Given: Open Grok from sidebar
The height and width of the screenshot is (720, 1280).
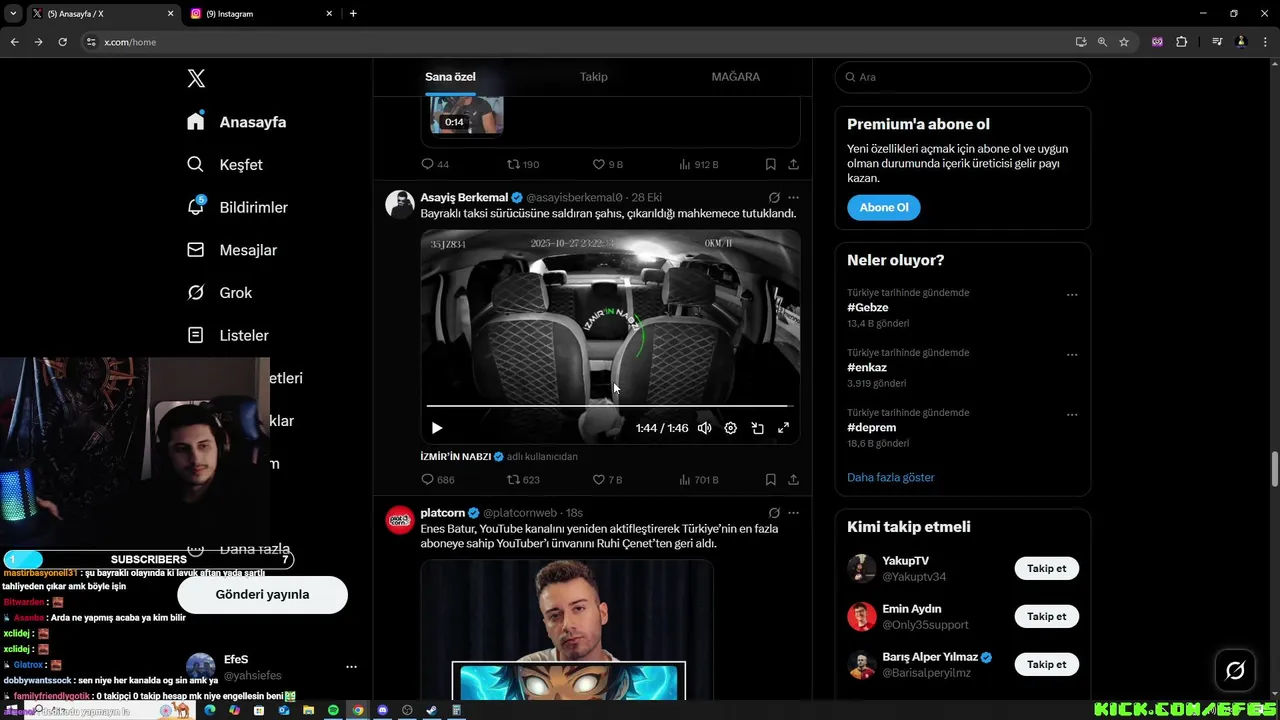Looking at the screenshot, I should [220, 293].
